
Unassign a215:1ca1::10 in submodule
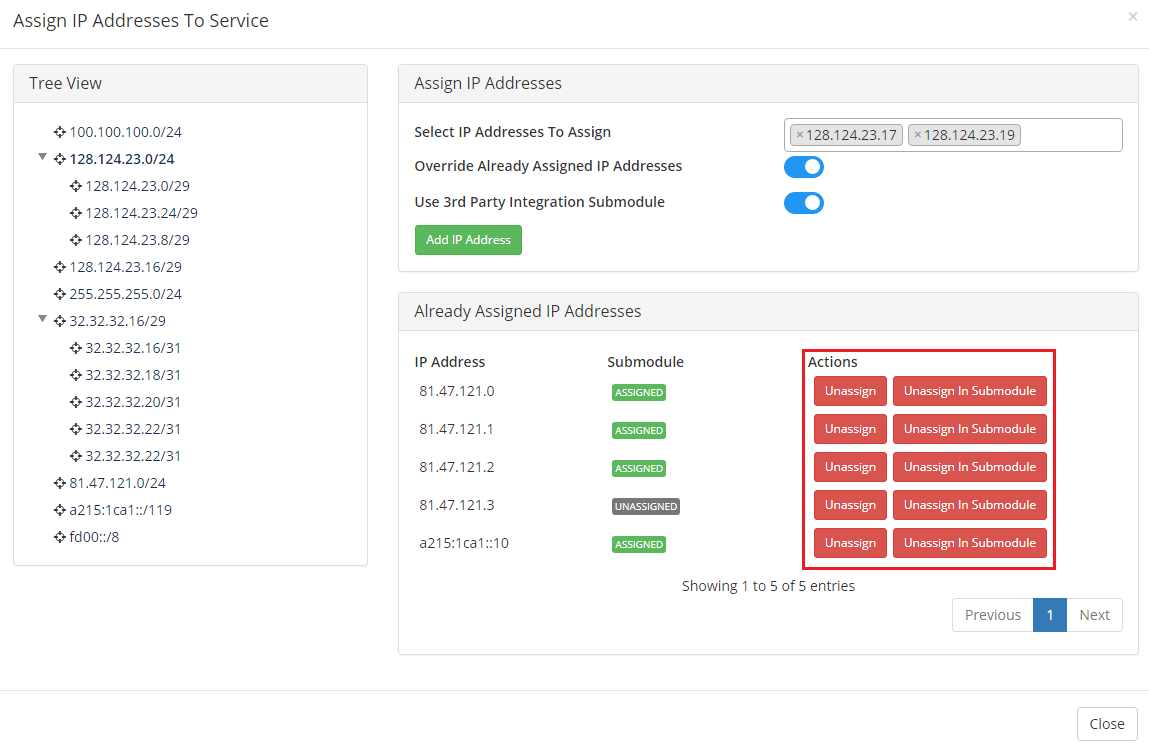[x=969, y=544]
